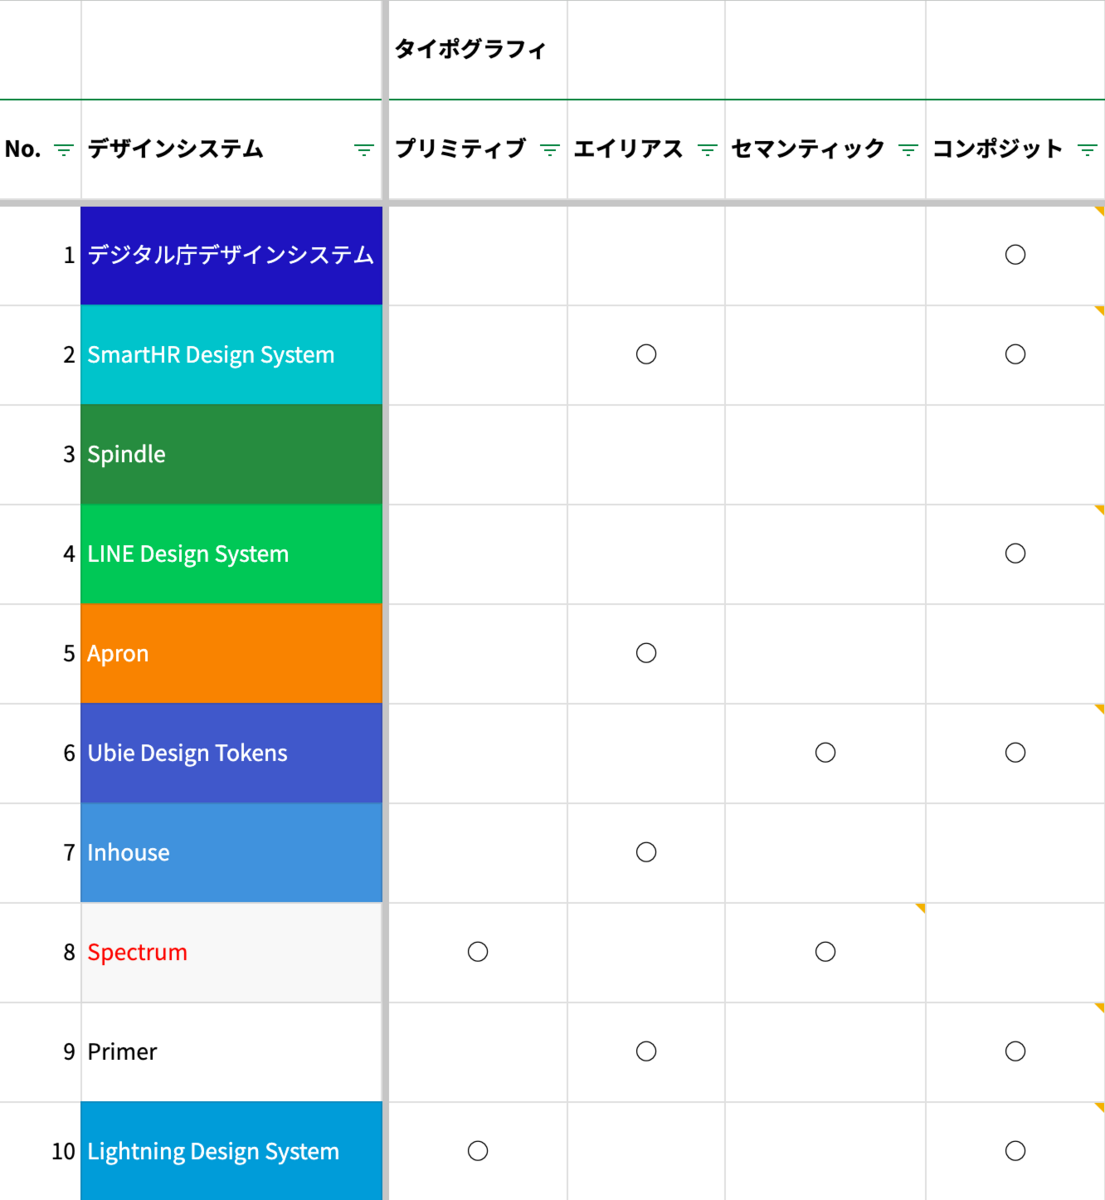Screen dimensions: 1105x1200
Task: Select the コンポジット circle in Primer row
Action: pos(1015,1051)
